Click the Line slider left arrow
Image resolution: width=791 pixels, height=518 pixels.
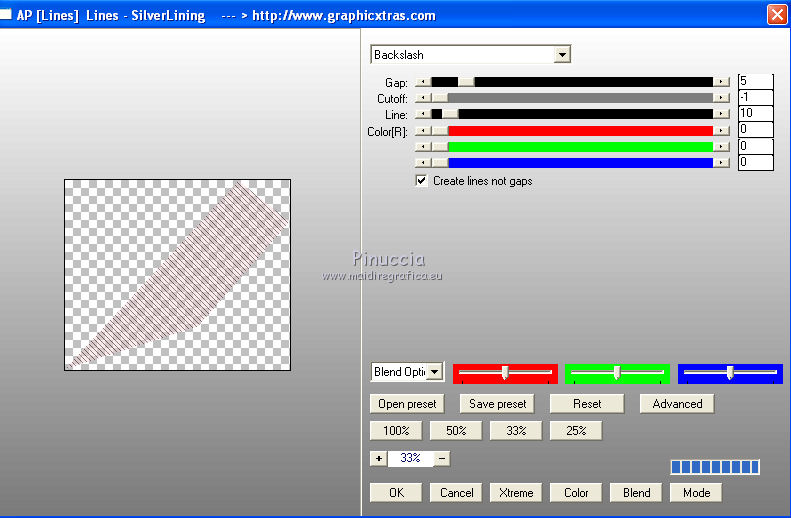[x=423, y=114]
